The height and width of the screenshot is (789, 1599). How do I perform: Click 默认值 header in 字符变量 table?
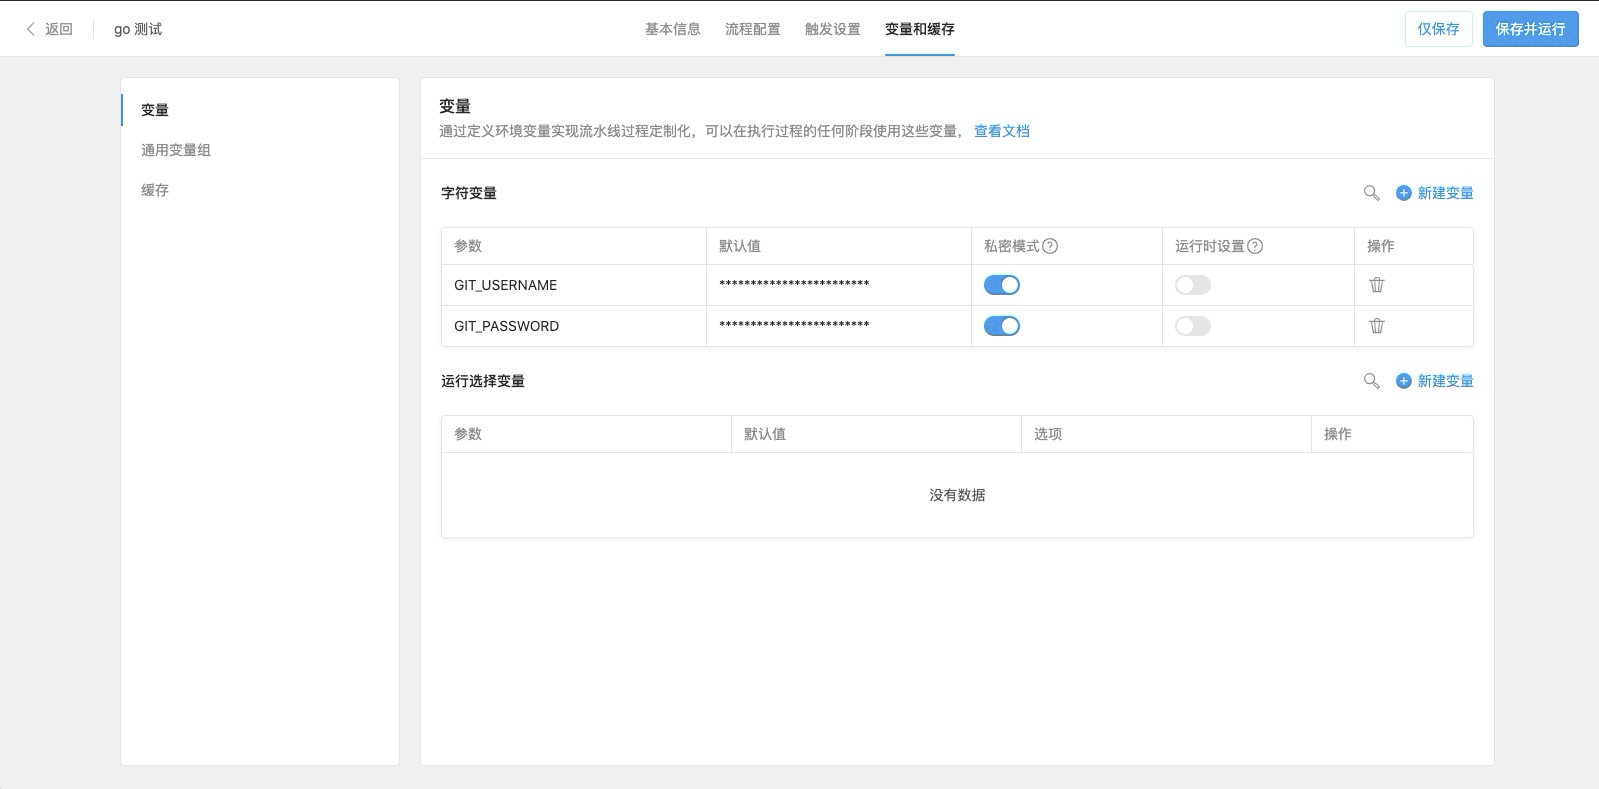tap(740, 246)
